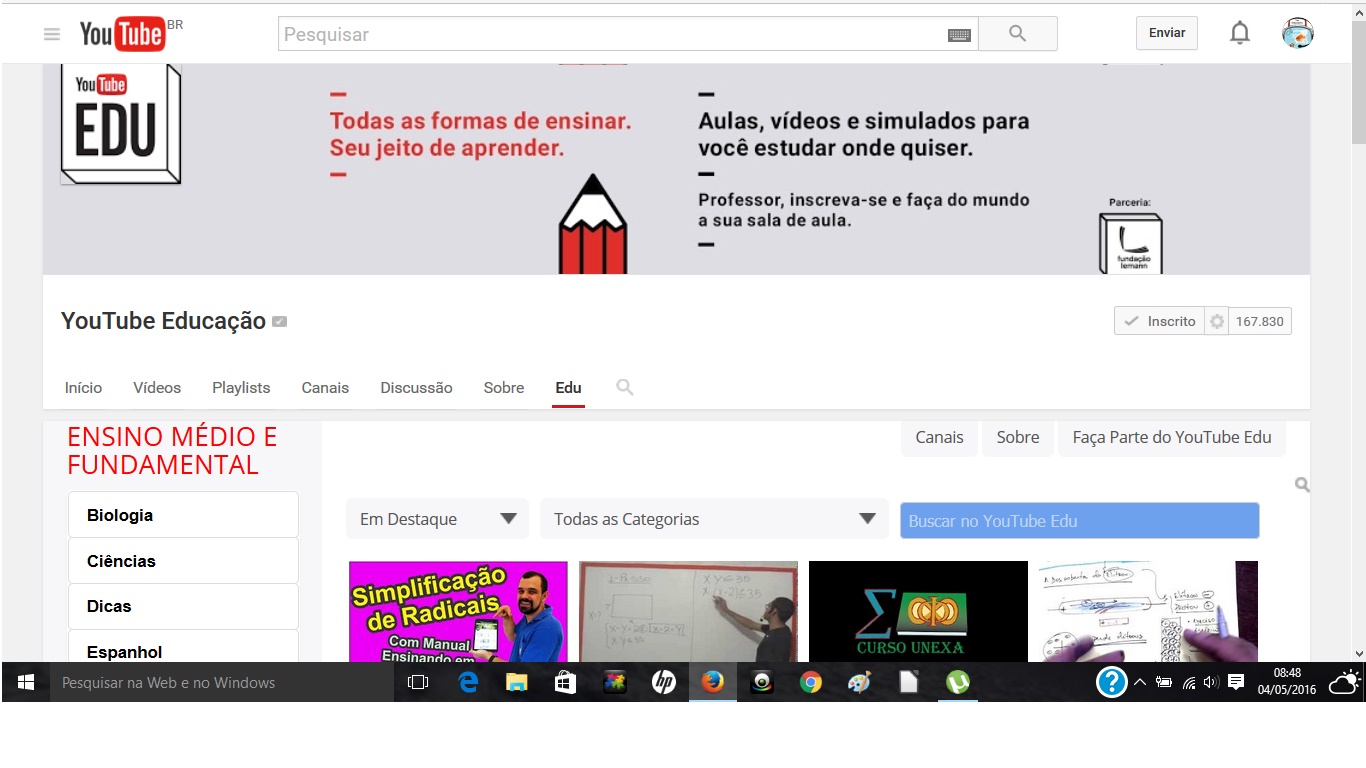Open the channel search magnifier below the tabs

[x=624, y=387]
